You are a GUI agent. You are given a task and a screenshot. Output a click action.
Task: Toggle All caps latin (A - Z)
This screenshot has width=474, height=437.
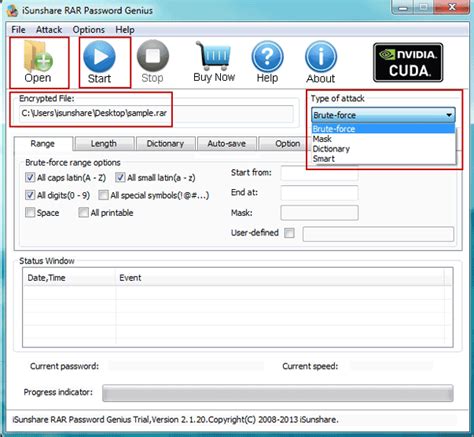(x=30, y=177)
